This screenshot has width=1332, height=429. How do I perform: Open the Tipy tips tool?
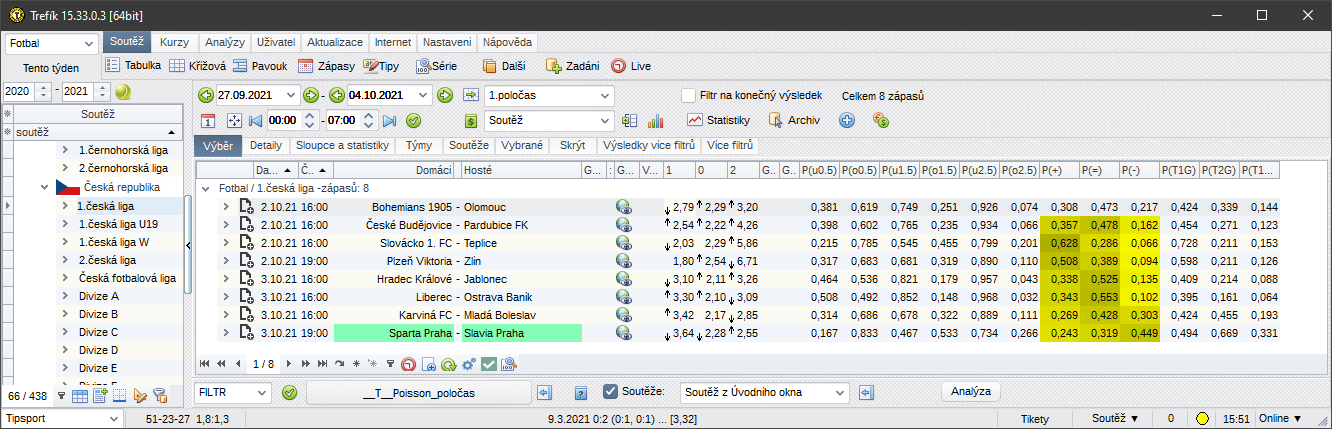point(382,66)
